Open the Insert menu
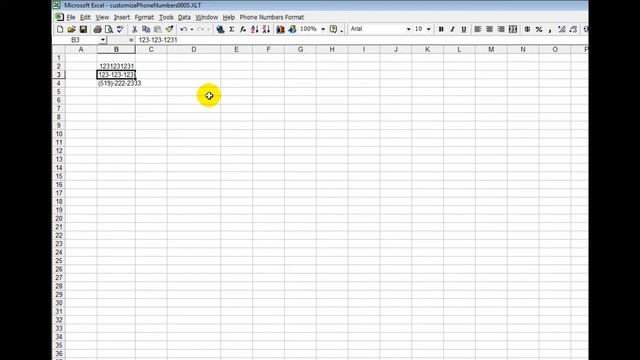Viewport: 640px width, 360px height. point(122,17)
